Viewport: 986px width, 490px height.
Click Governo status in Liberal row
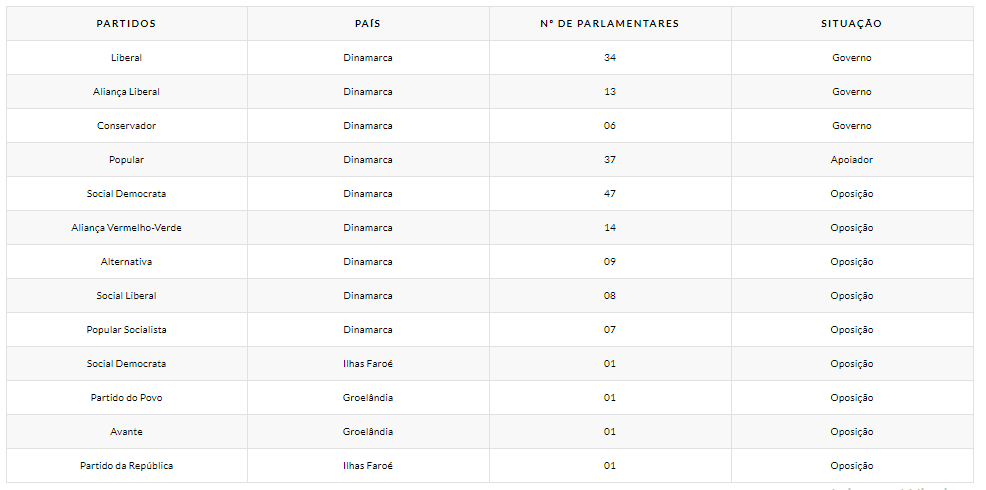tap(851, 58)
